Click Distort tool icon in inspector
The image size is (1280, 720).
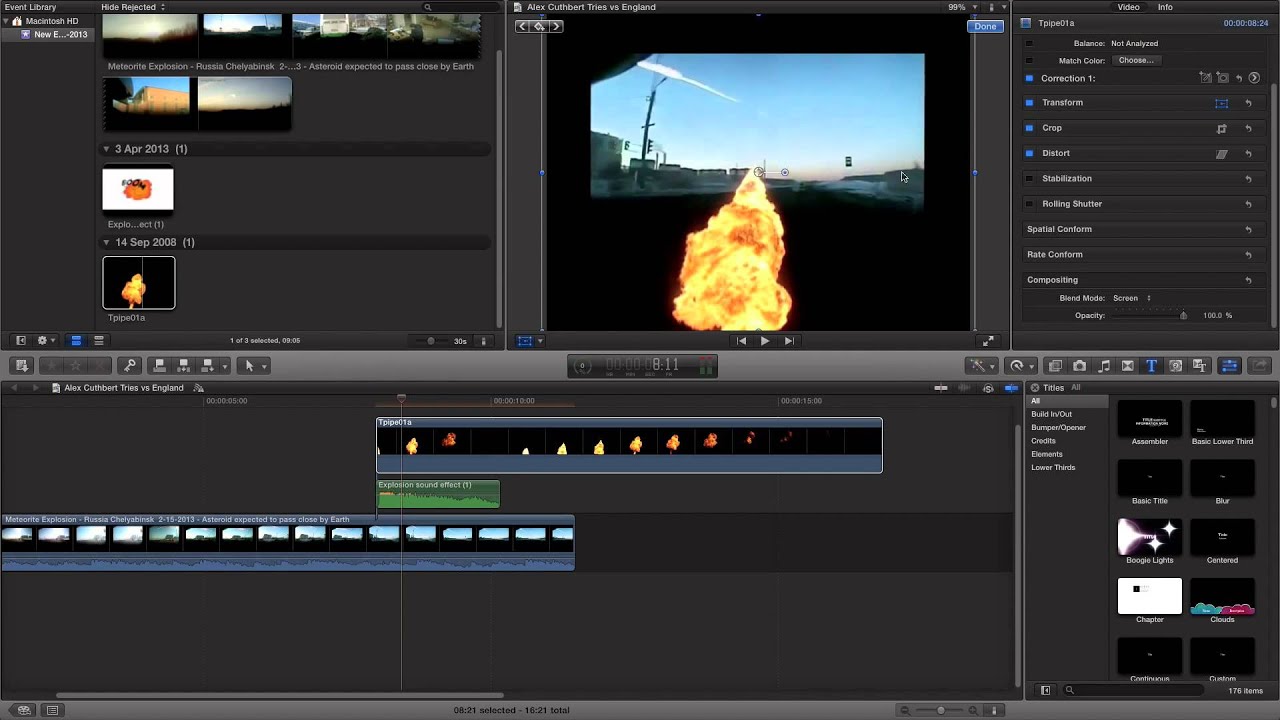point(1221,154)
